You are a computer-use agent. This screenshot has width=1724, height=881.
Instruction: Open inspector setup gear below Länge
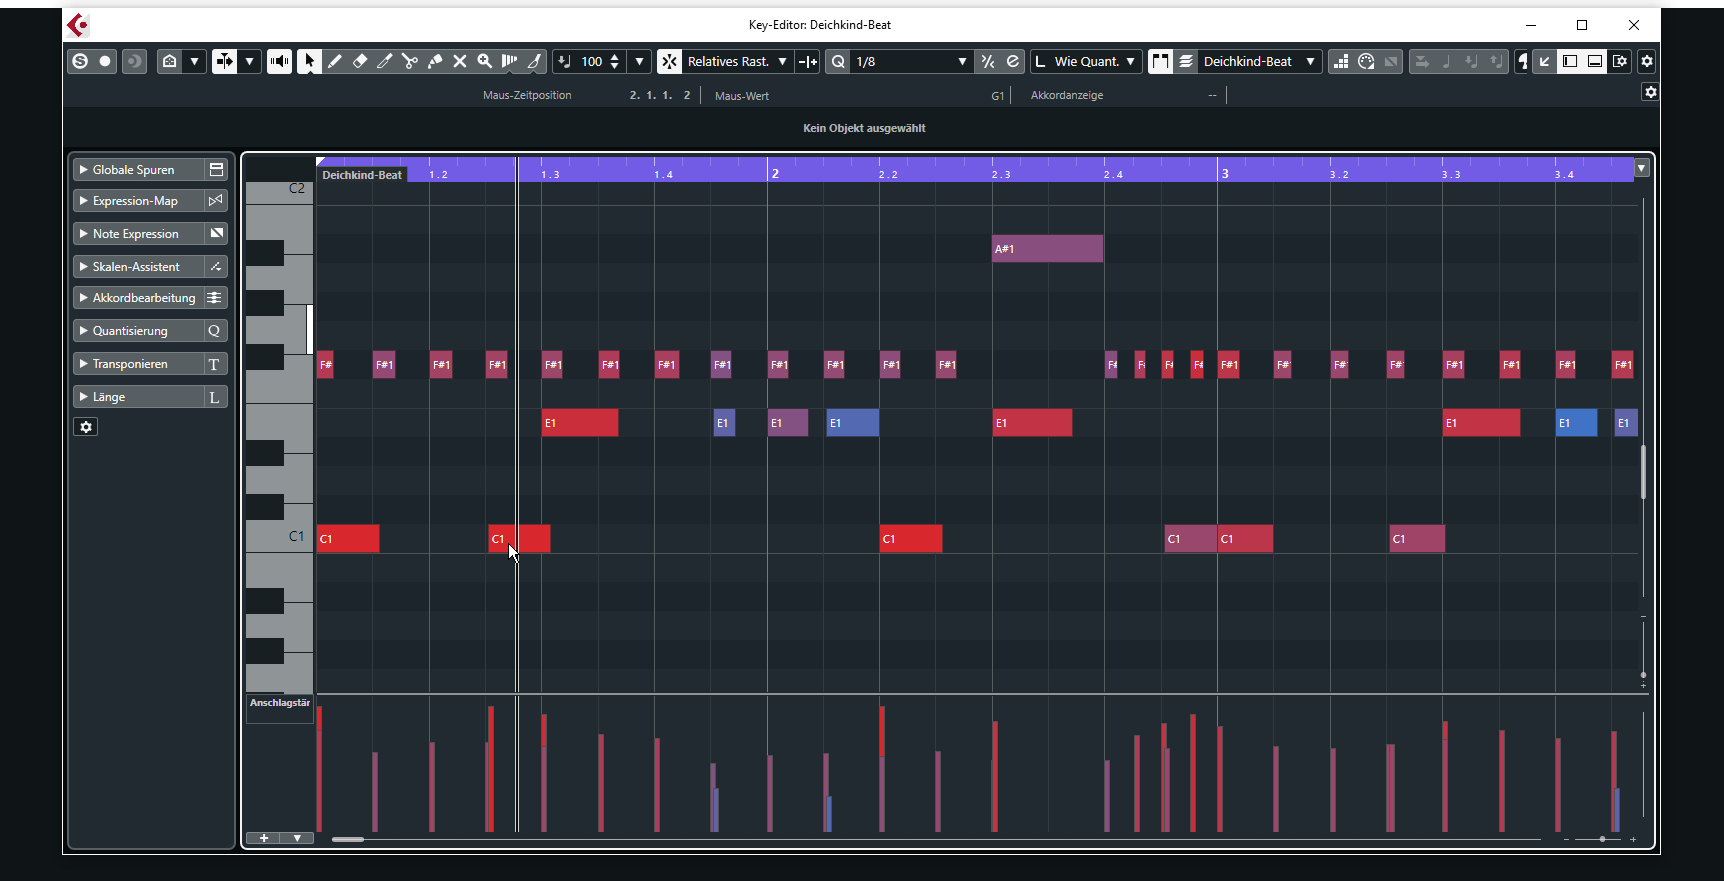86,427
